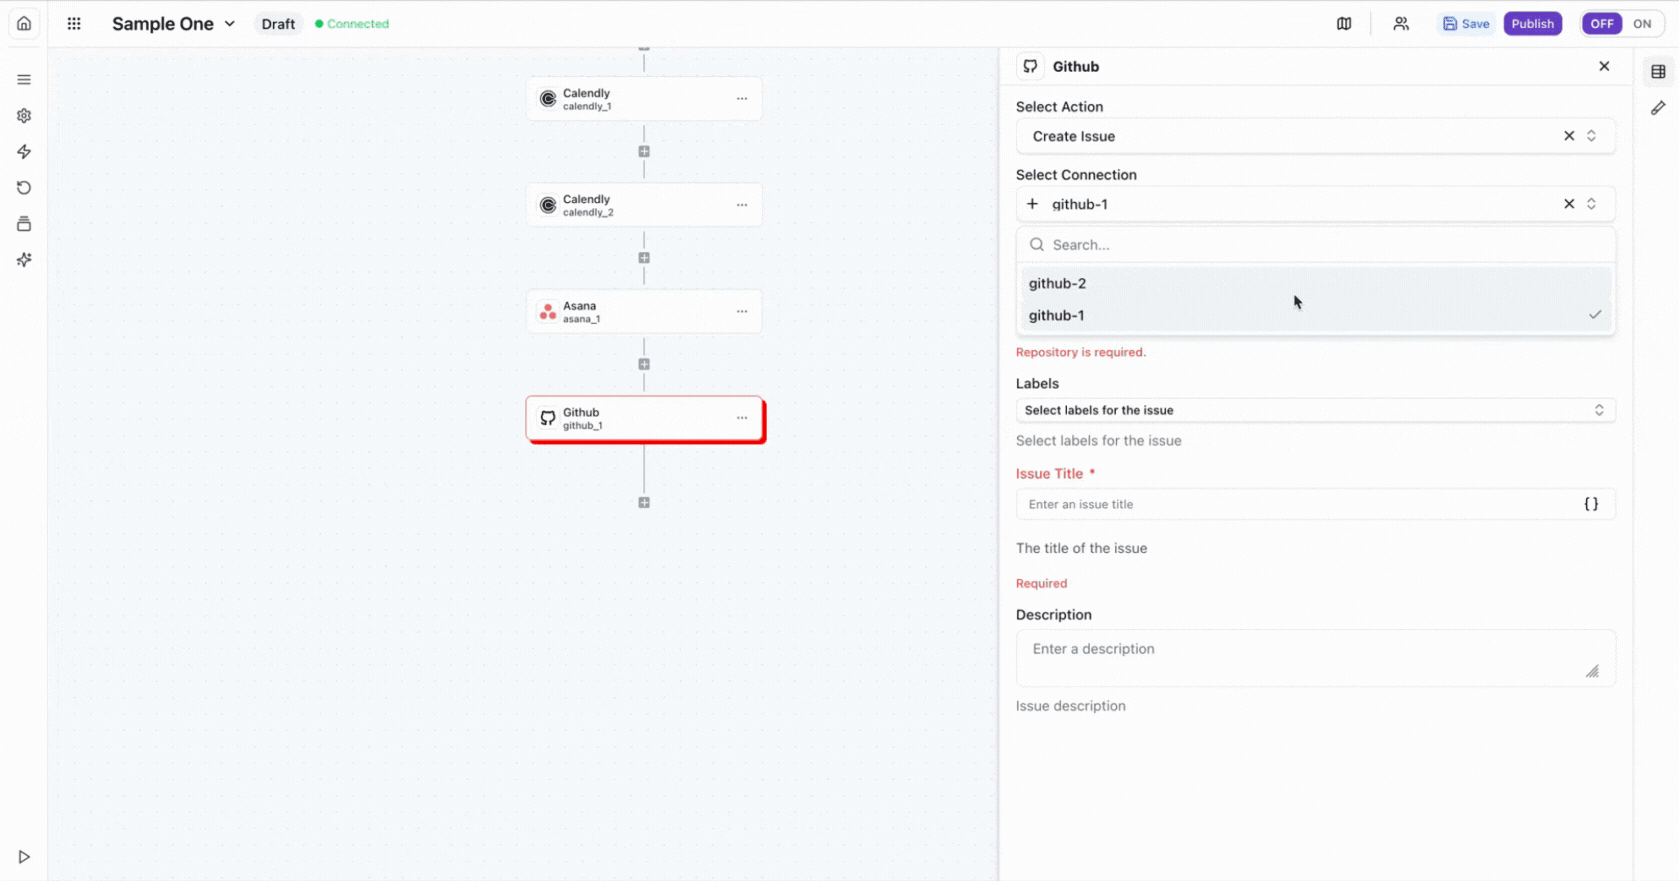Open the apps grid icon

pyautogui.click(x=74, y=23)
